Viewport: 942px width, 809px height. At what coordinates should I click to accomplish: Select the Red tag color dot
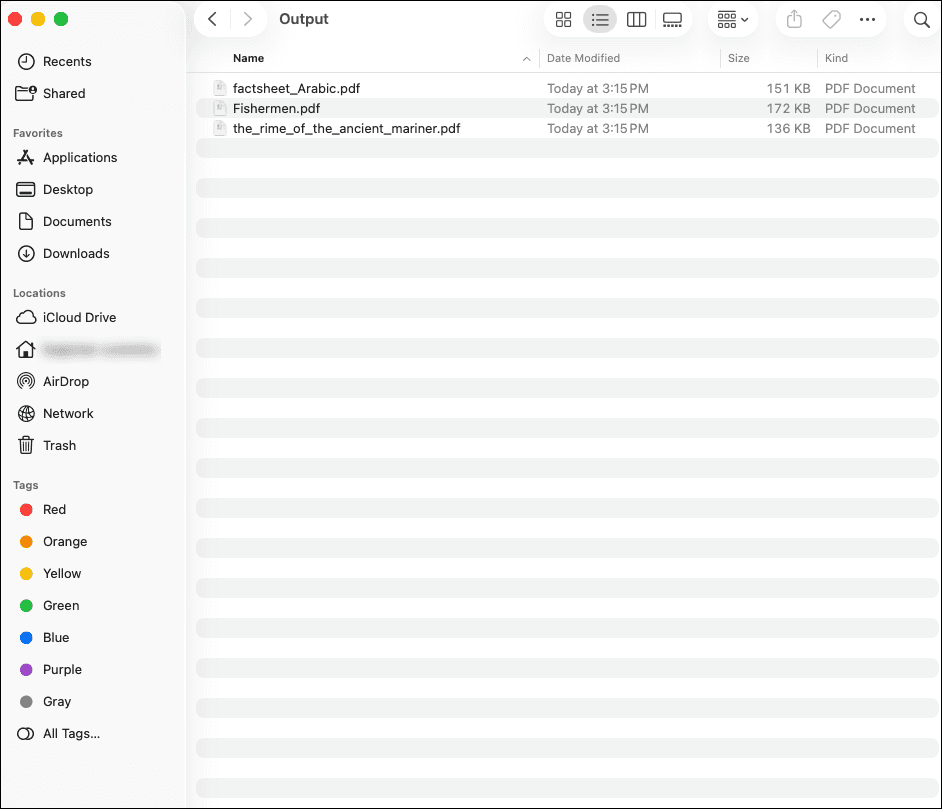(x=26, y=510)
